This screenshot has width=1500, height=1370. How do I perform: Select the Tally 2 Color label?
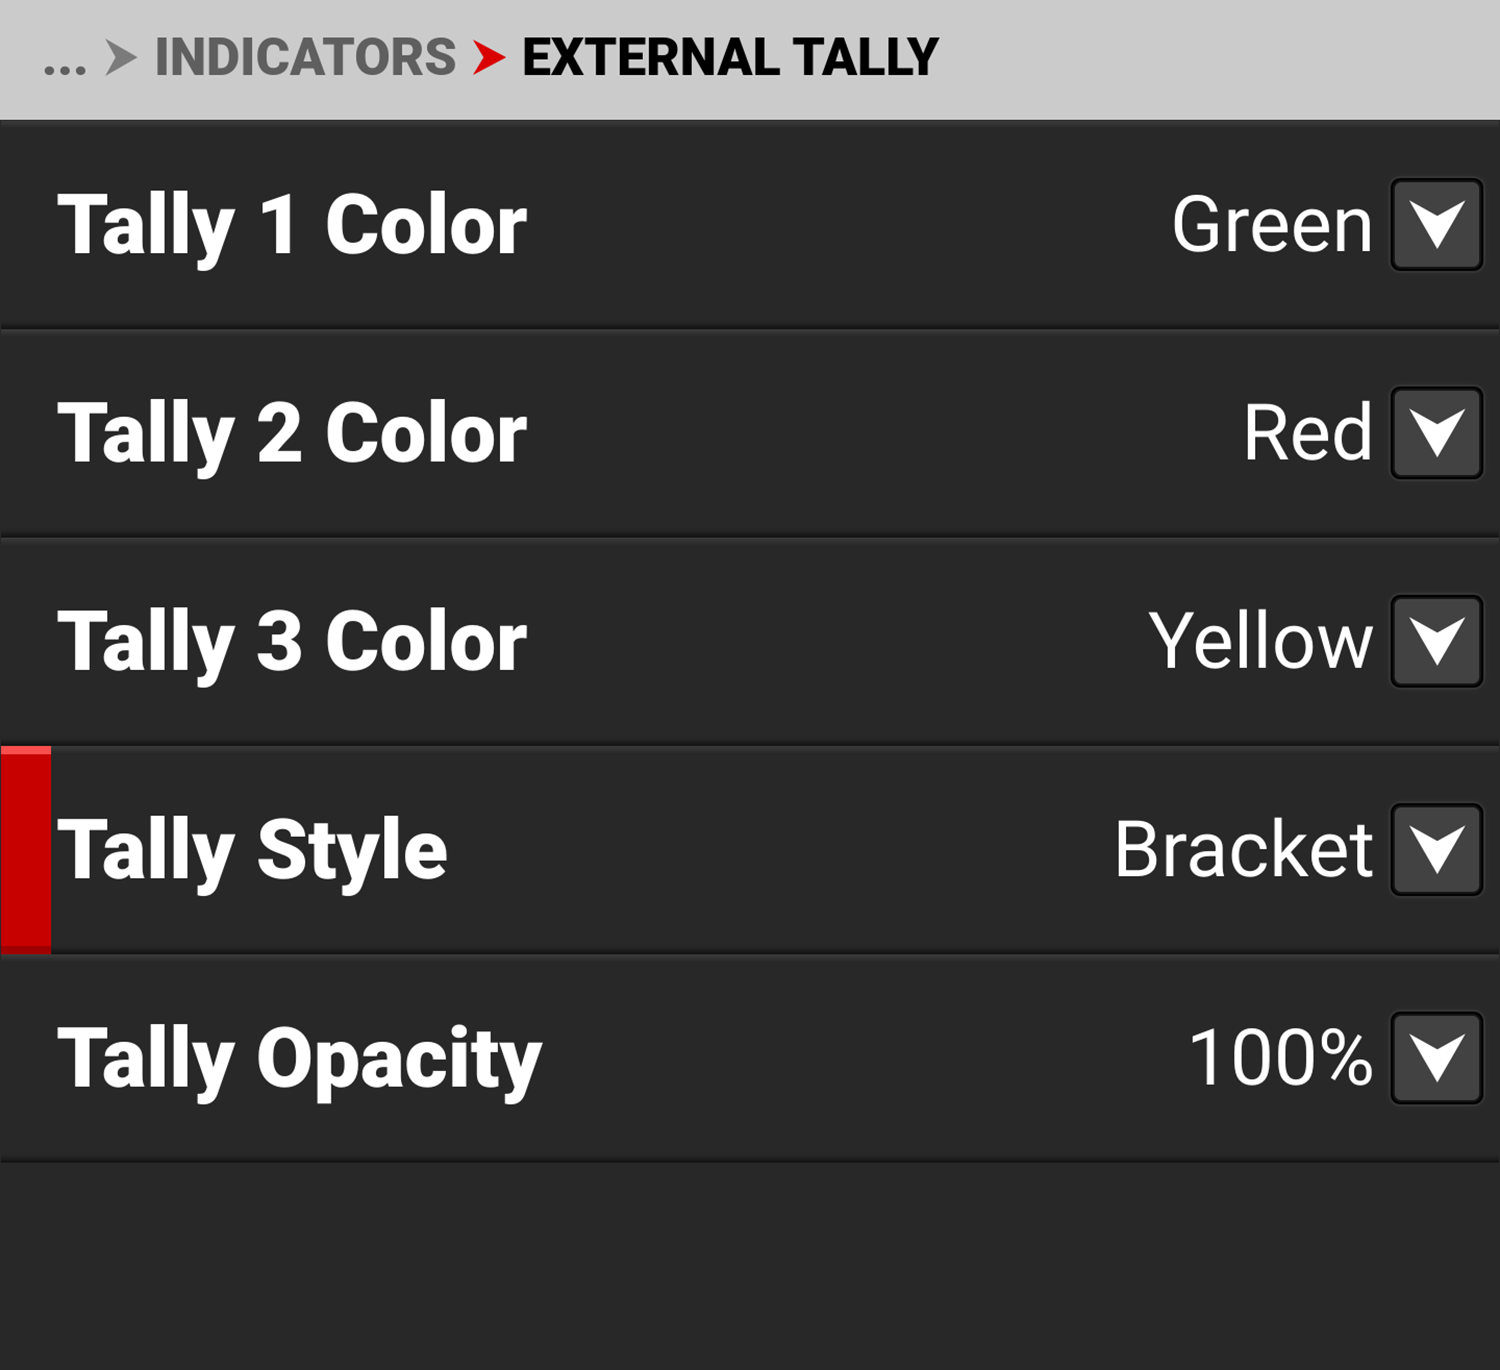(x=292, y=434)
